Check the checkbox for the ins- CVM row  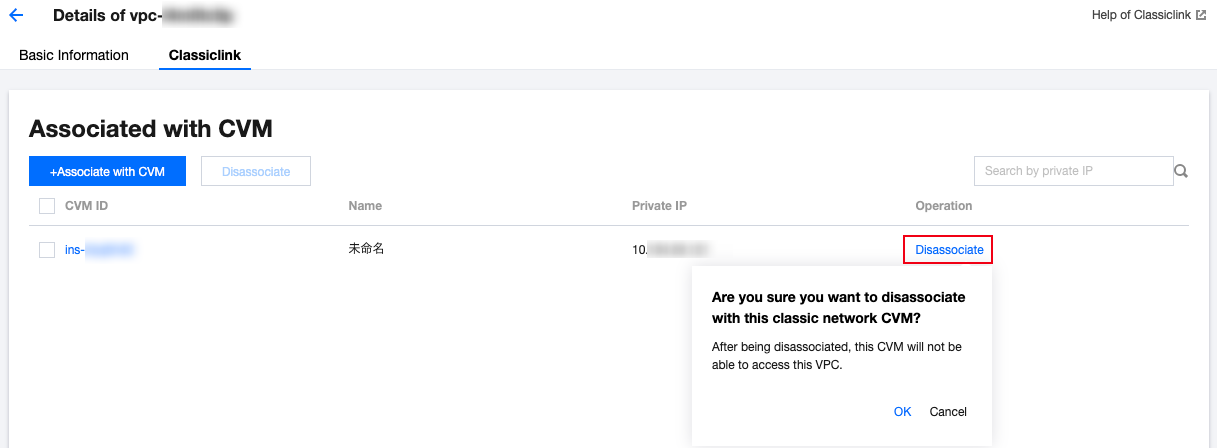click(x=47, y=250)
